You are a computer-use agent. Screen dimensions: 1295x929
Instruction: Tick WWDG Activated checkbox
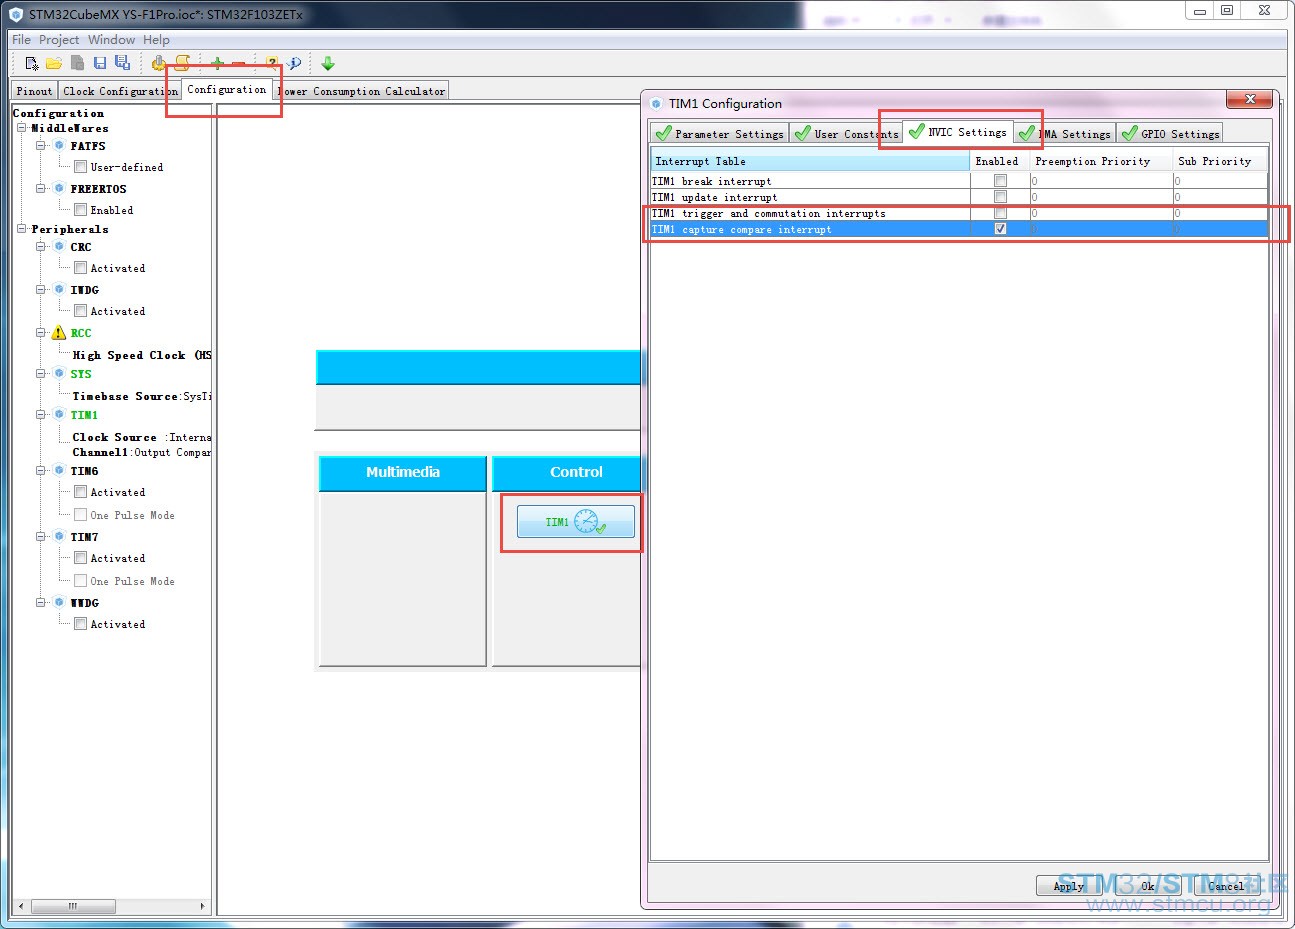[x=80, y=624]
